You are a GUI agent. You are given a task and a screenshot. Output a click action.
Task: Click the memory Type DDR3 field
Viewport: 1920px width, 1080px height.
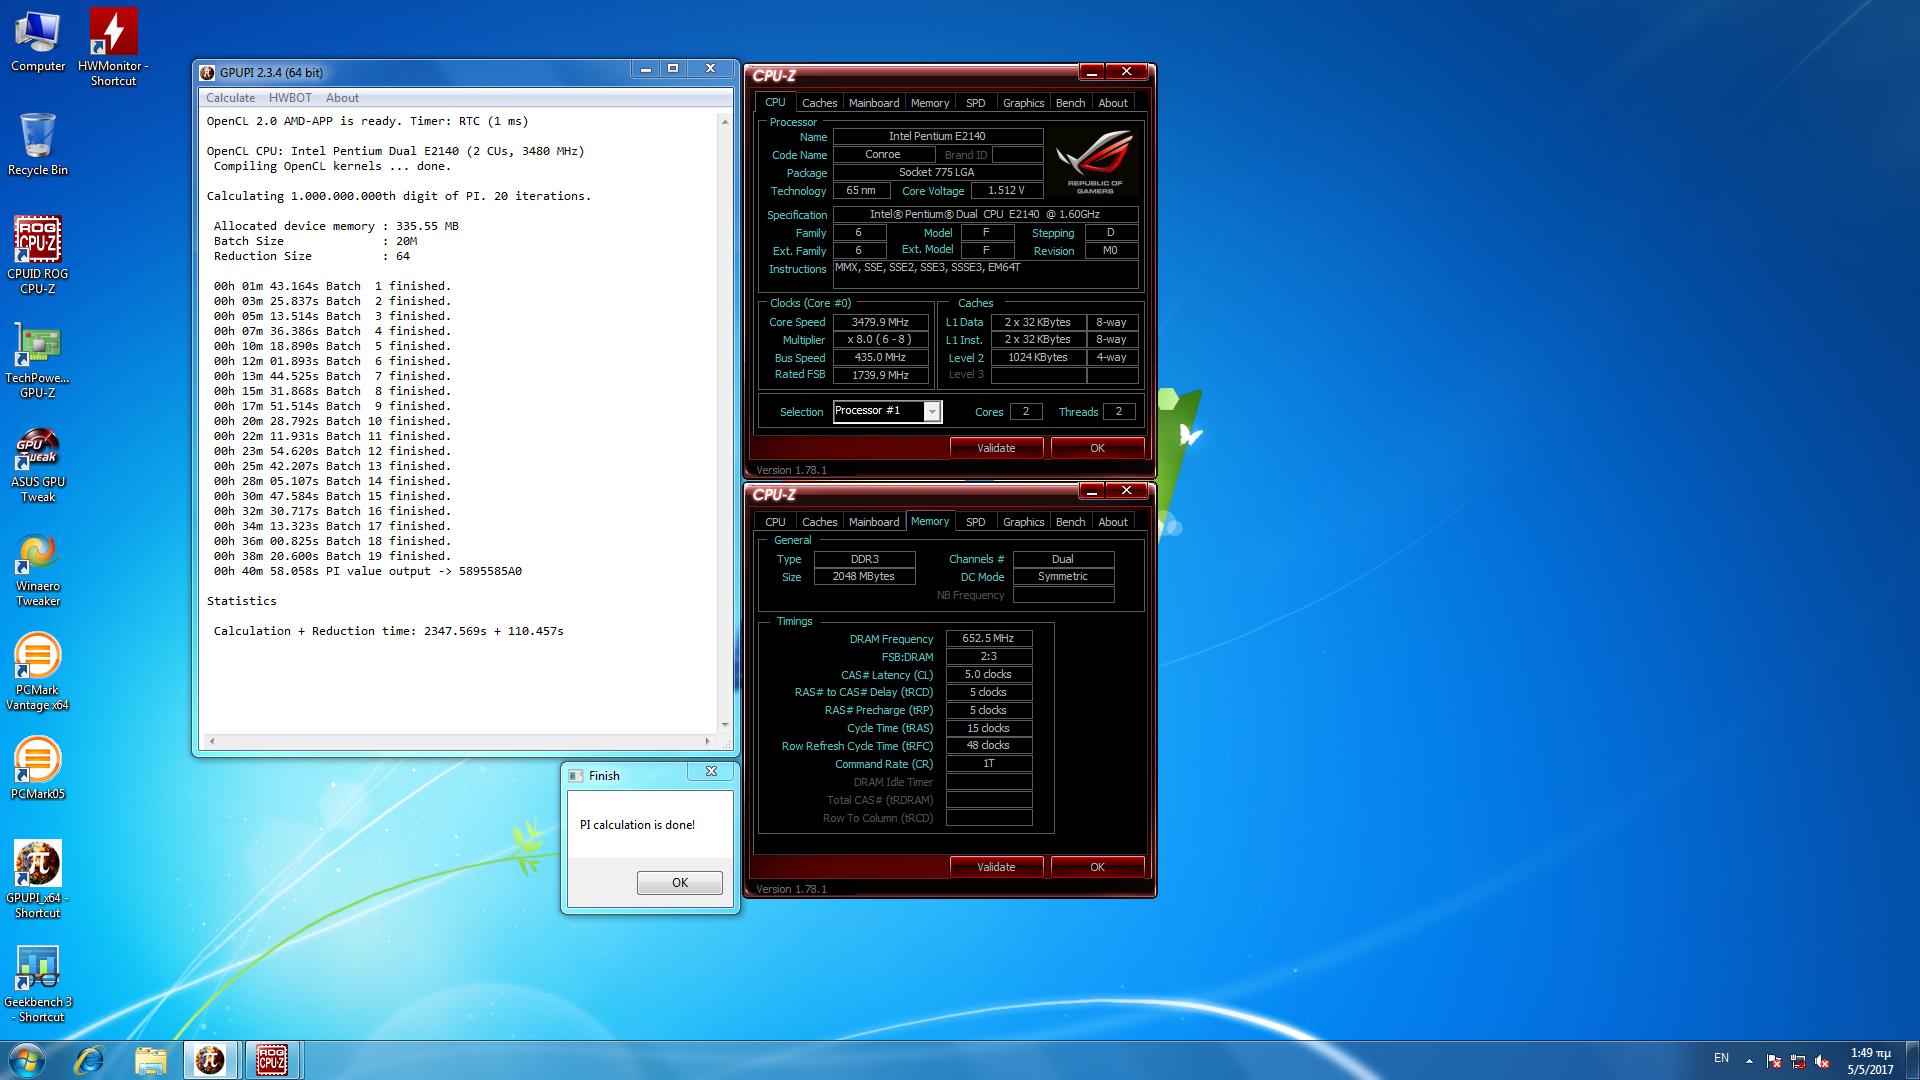pyautogui.click(x=864, y=559)
